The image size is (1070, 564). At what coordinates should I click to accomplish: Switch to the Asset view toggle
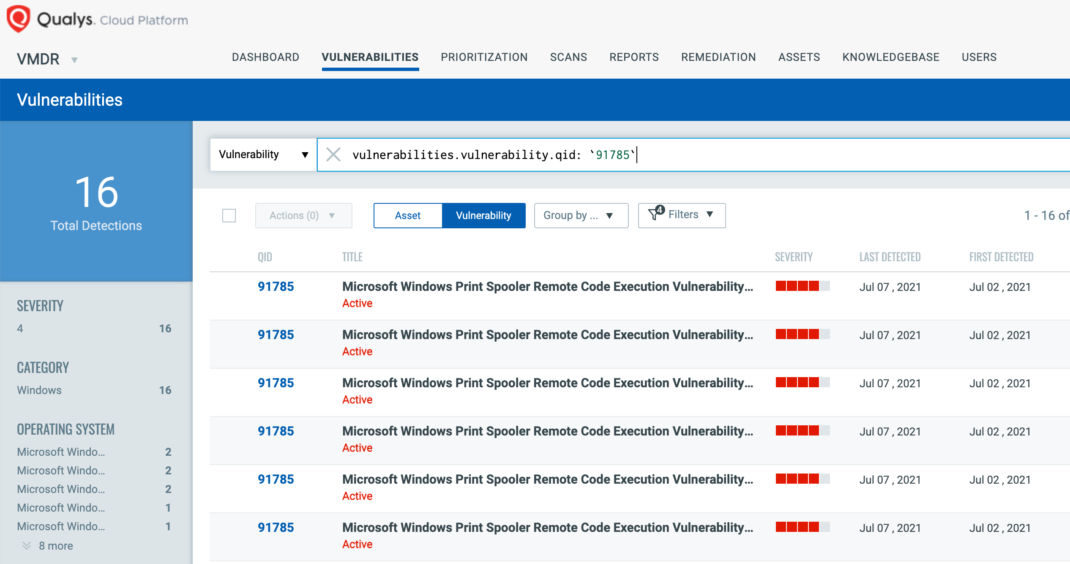point(407,215)
